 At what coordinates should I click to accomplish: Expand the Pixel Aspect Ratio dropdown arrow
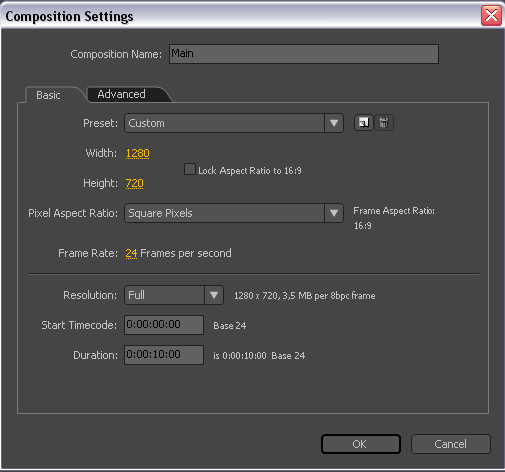(334, 213)
